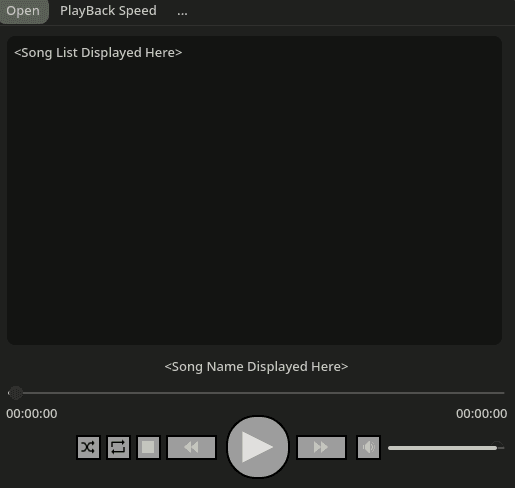Screen dimensions: 515x488
Task: Click the song list display area
Action: (254, 190)
